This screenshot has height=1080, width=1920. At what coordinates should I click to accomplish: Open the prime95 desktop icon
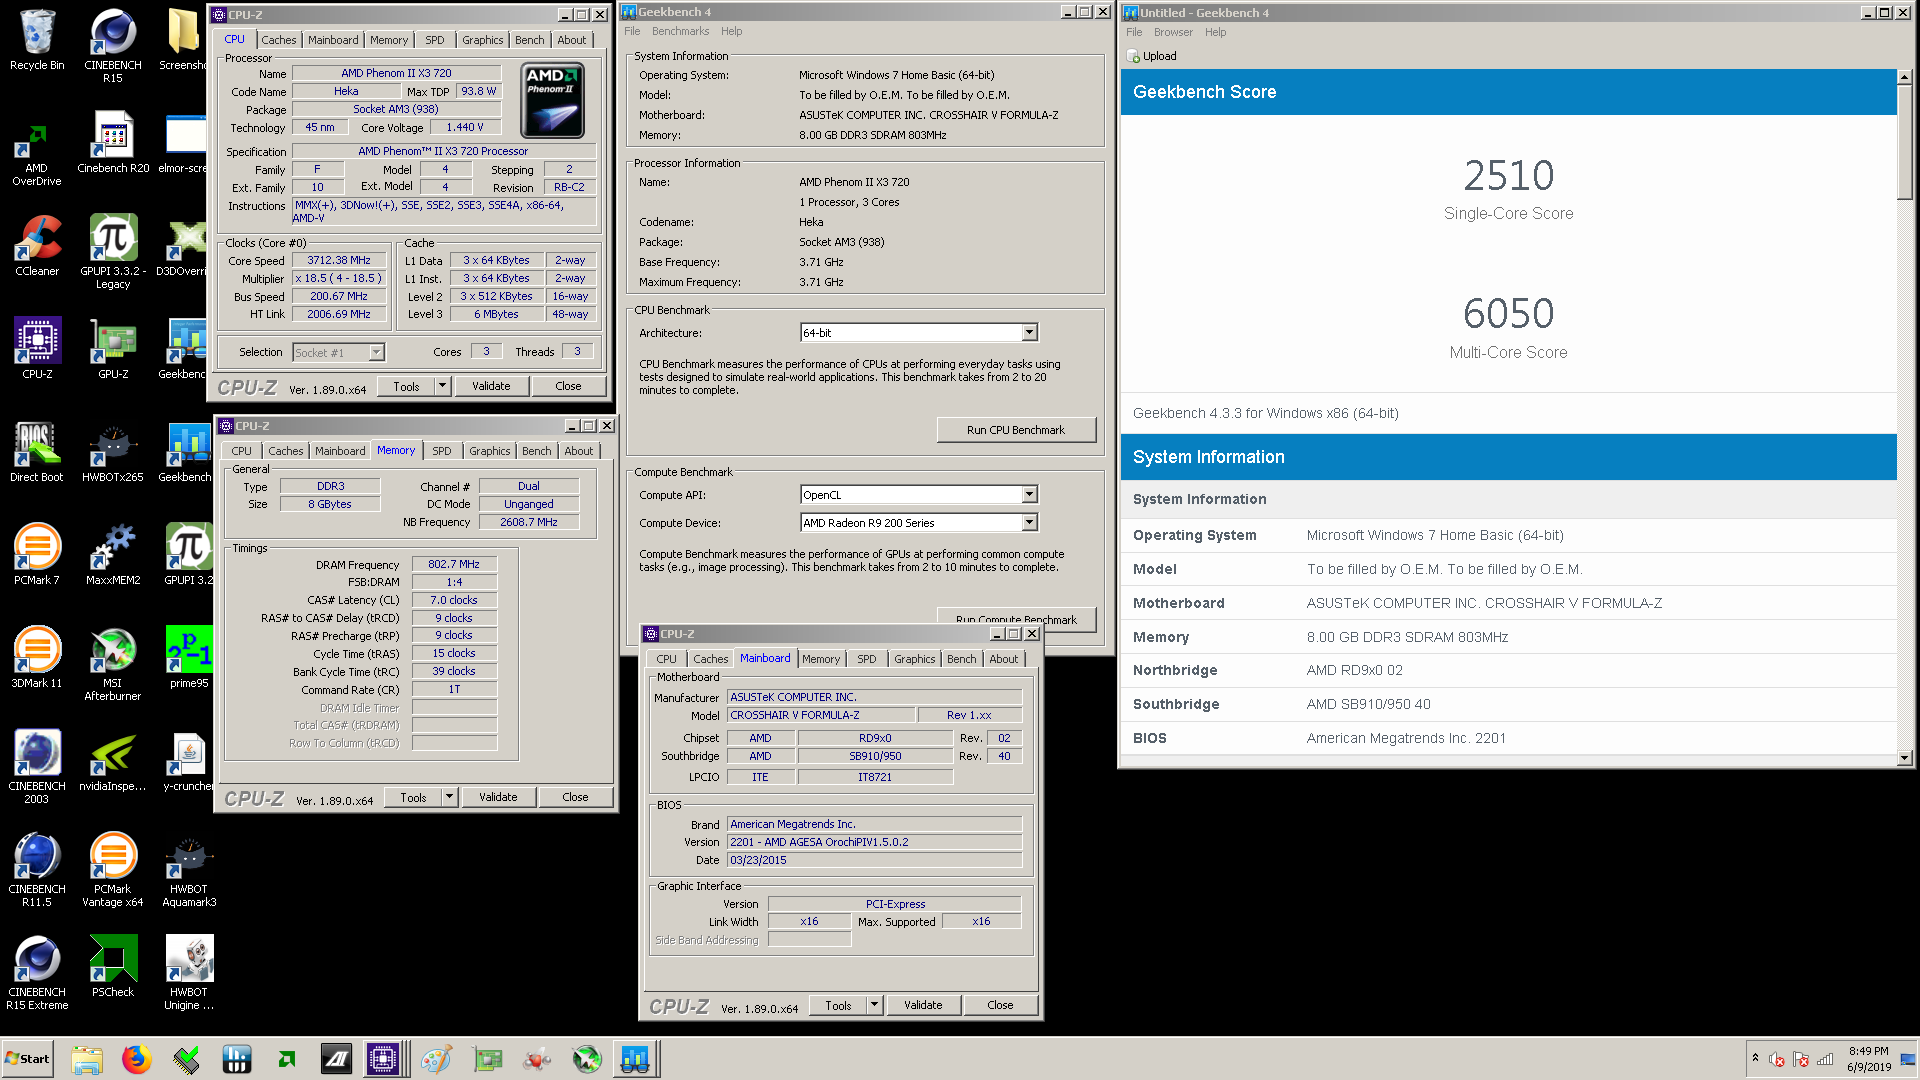coord(189,657)
